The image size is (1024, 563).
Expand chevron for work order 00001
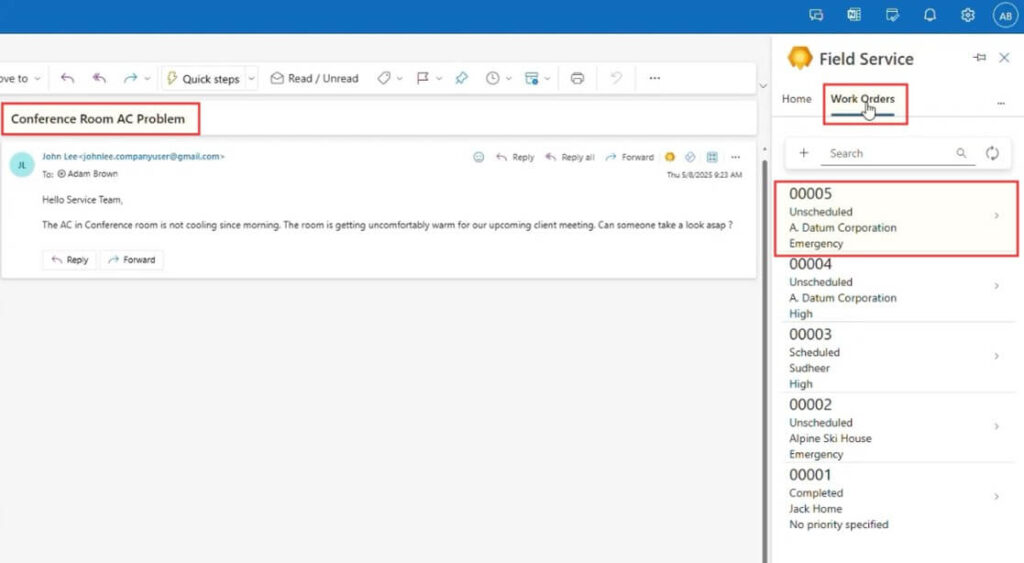[x=997, y=496]
